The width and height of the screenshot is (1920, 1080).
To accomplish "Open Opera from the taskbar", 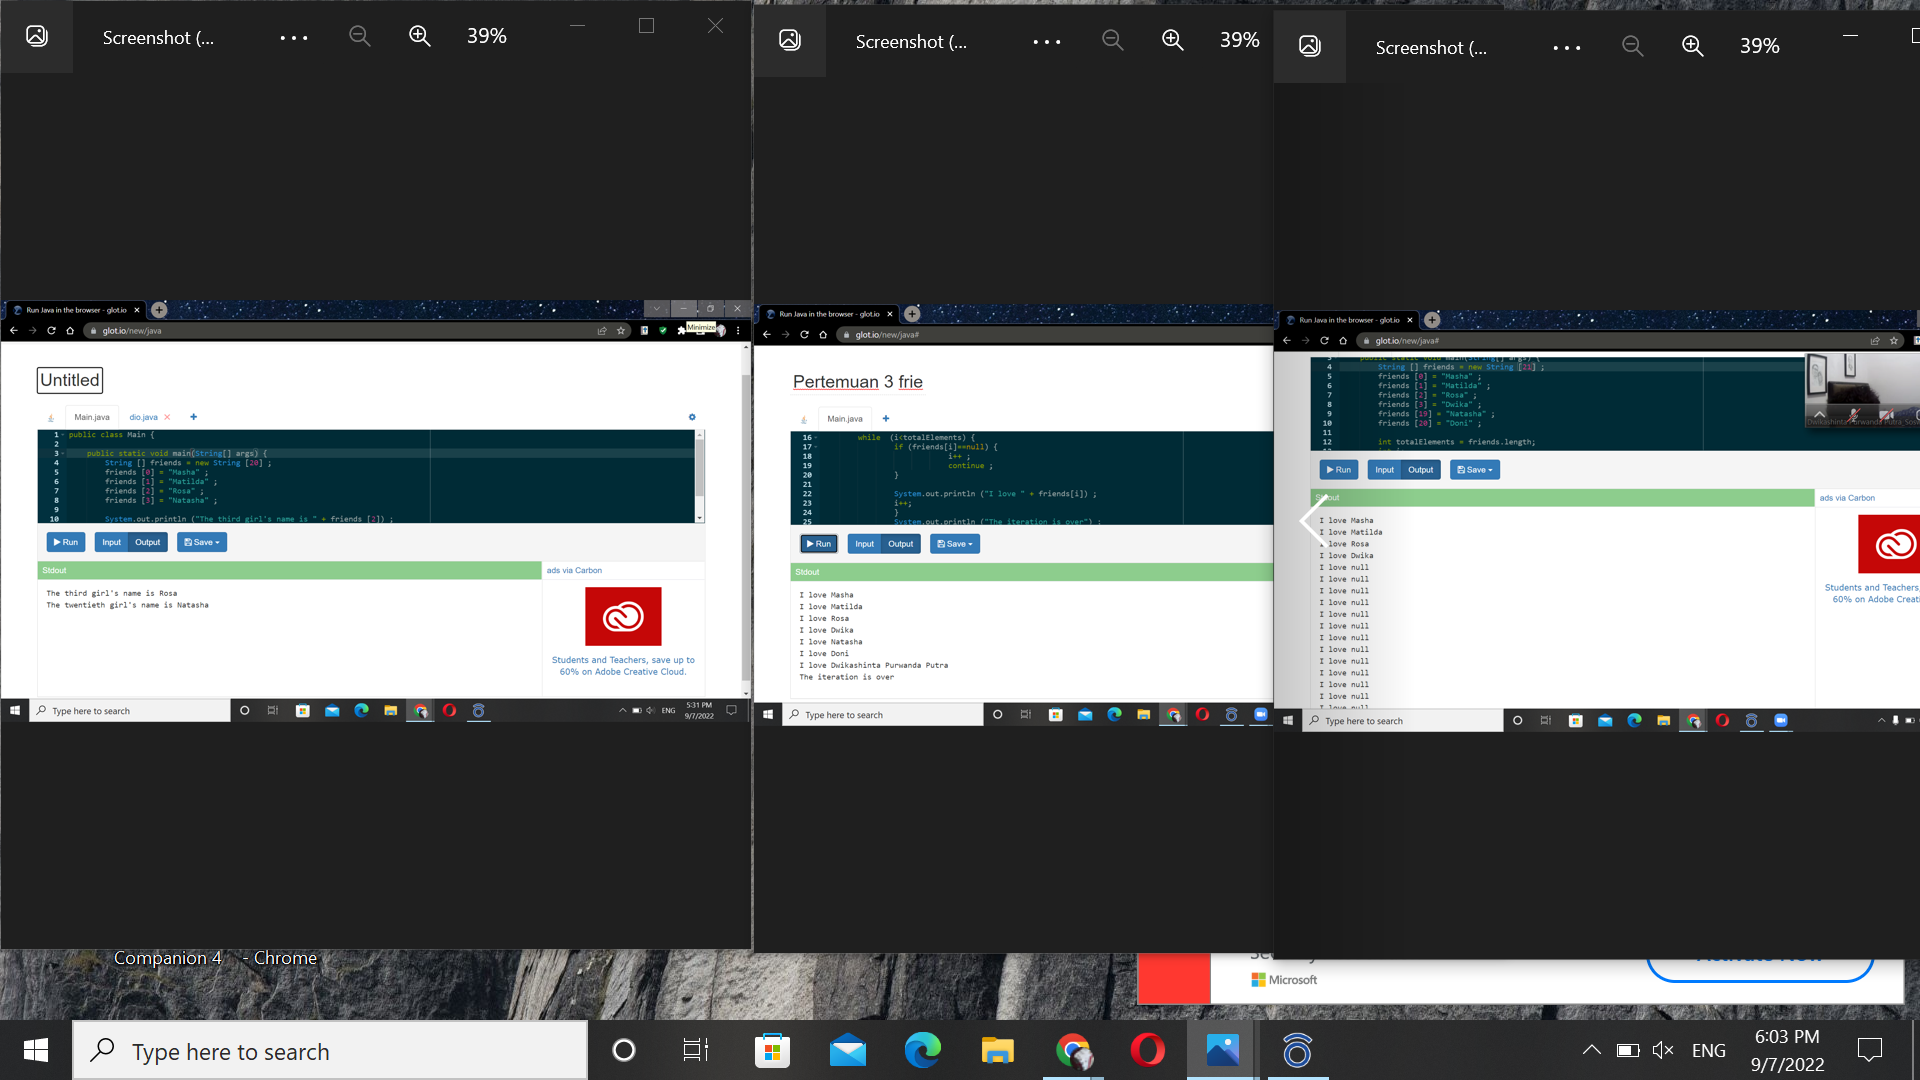I will (x=1146, y=1050).
